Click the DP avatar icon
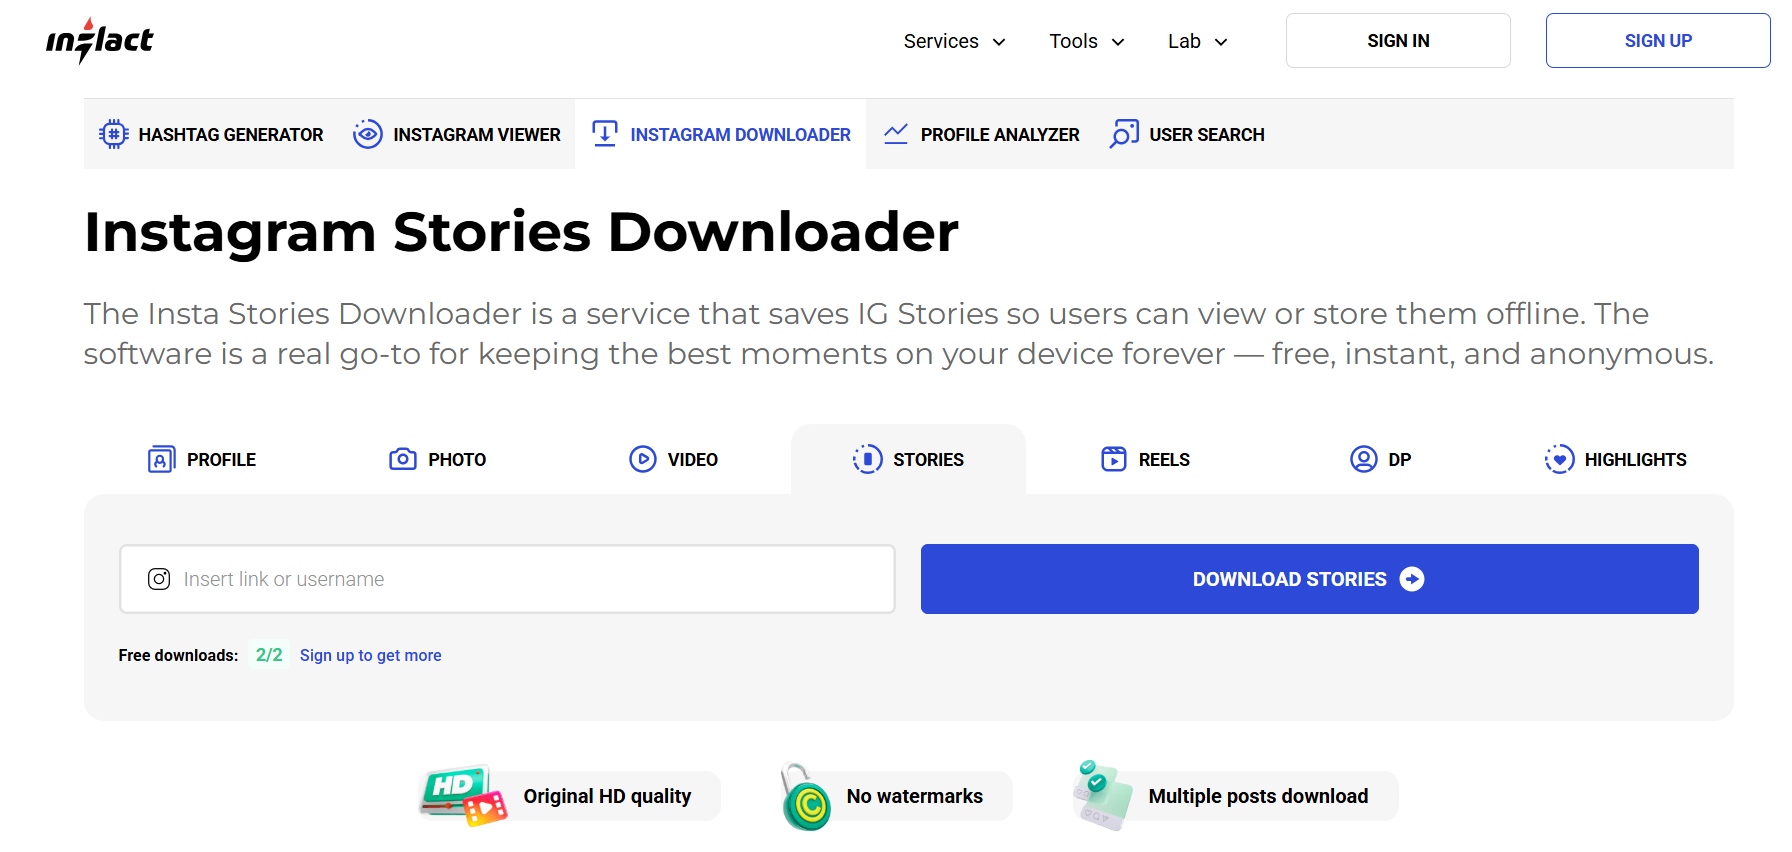 [1364, 459]
